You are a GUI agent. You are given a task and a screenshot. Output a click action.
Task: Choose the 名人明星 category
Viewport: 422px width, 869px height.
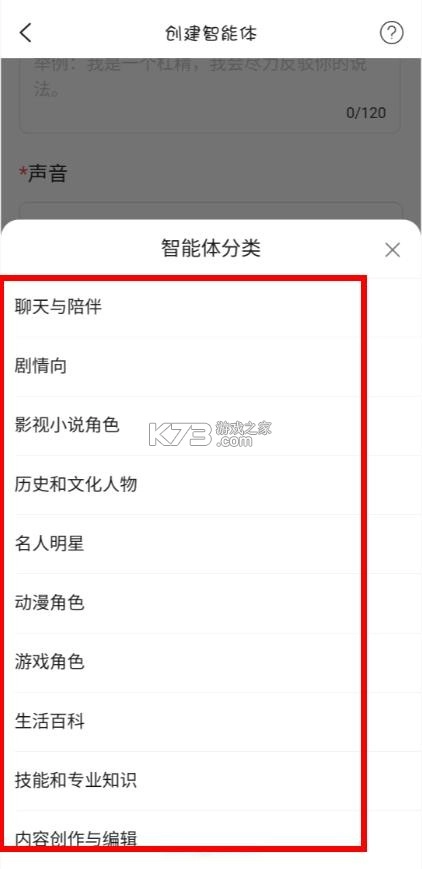coord(211,544)
